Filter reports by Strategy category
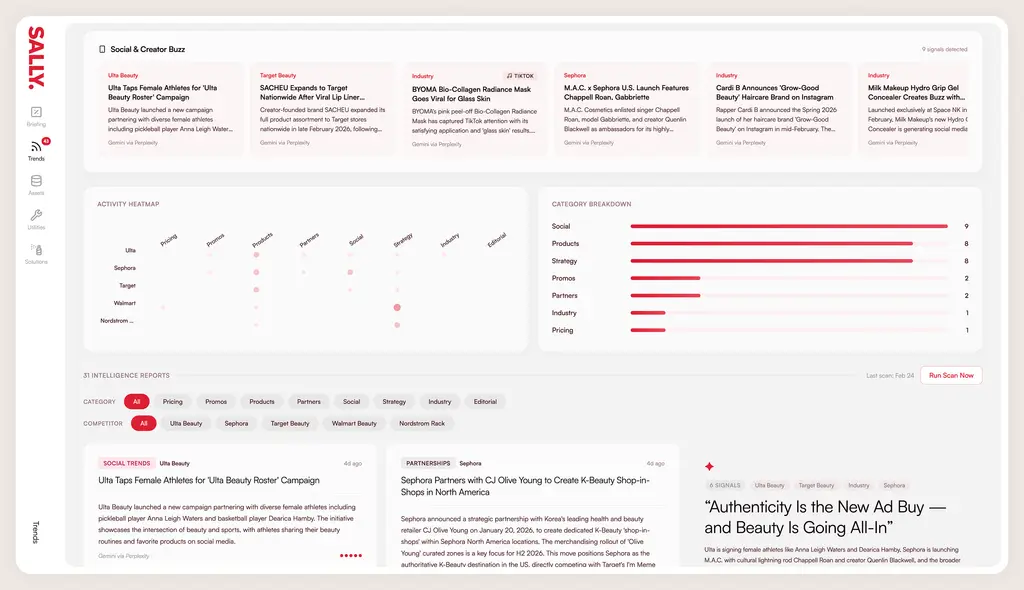This screenshot has height=590, width=1024. [394, 402]
